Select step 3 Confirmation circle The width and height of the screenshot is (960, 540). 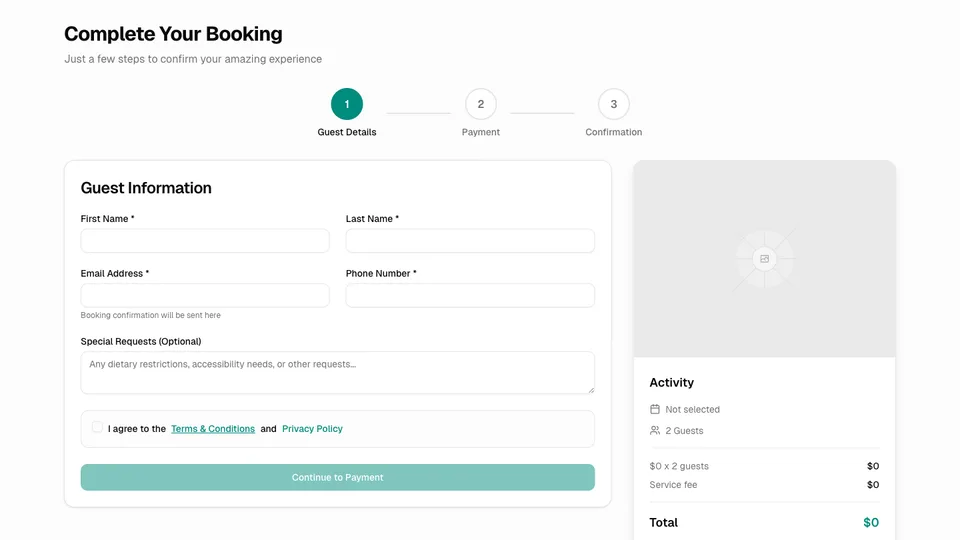coord(613,104)
